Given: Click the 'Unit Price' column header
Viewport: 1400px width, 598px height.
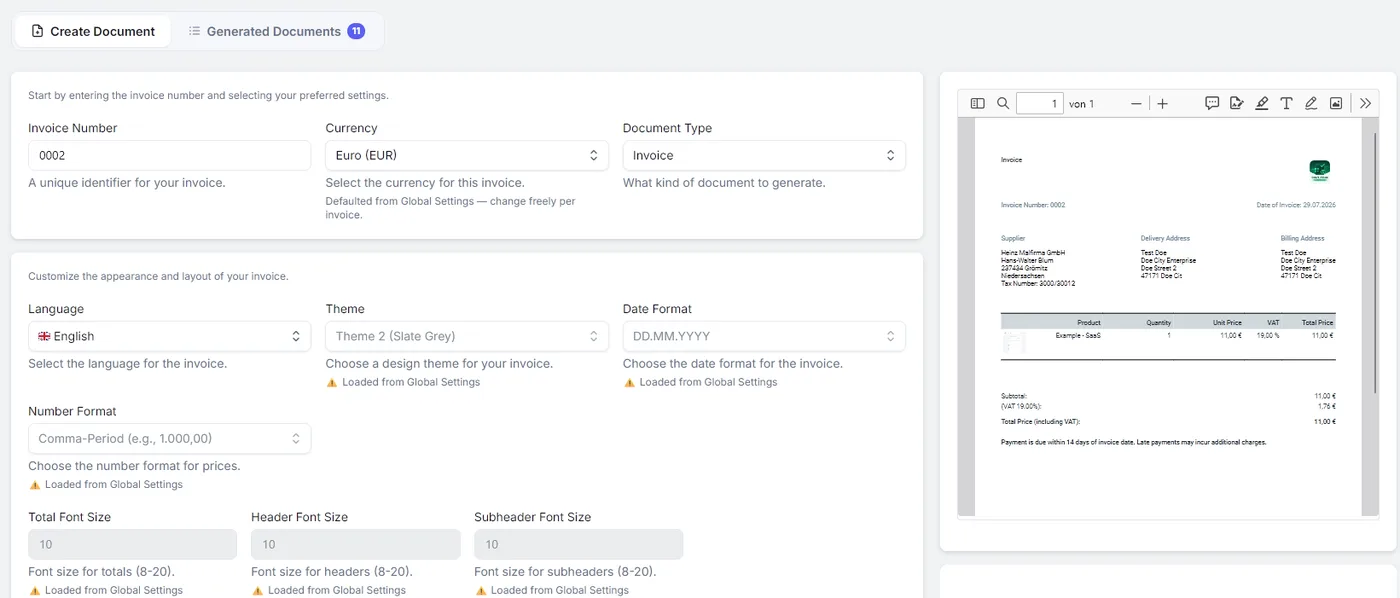Looking at the screenshot, I should coord(1227,323).
